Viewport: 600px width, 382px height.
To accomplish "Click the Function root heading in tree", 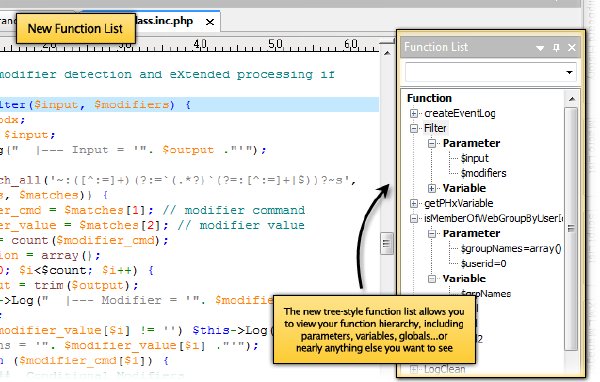I will tap(429, 98).
